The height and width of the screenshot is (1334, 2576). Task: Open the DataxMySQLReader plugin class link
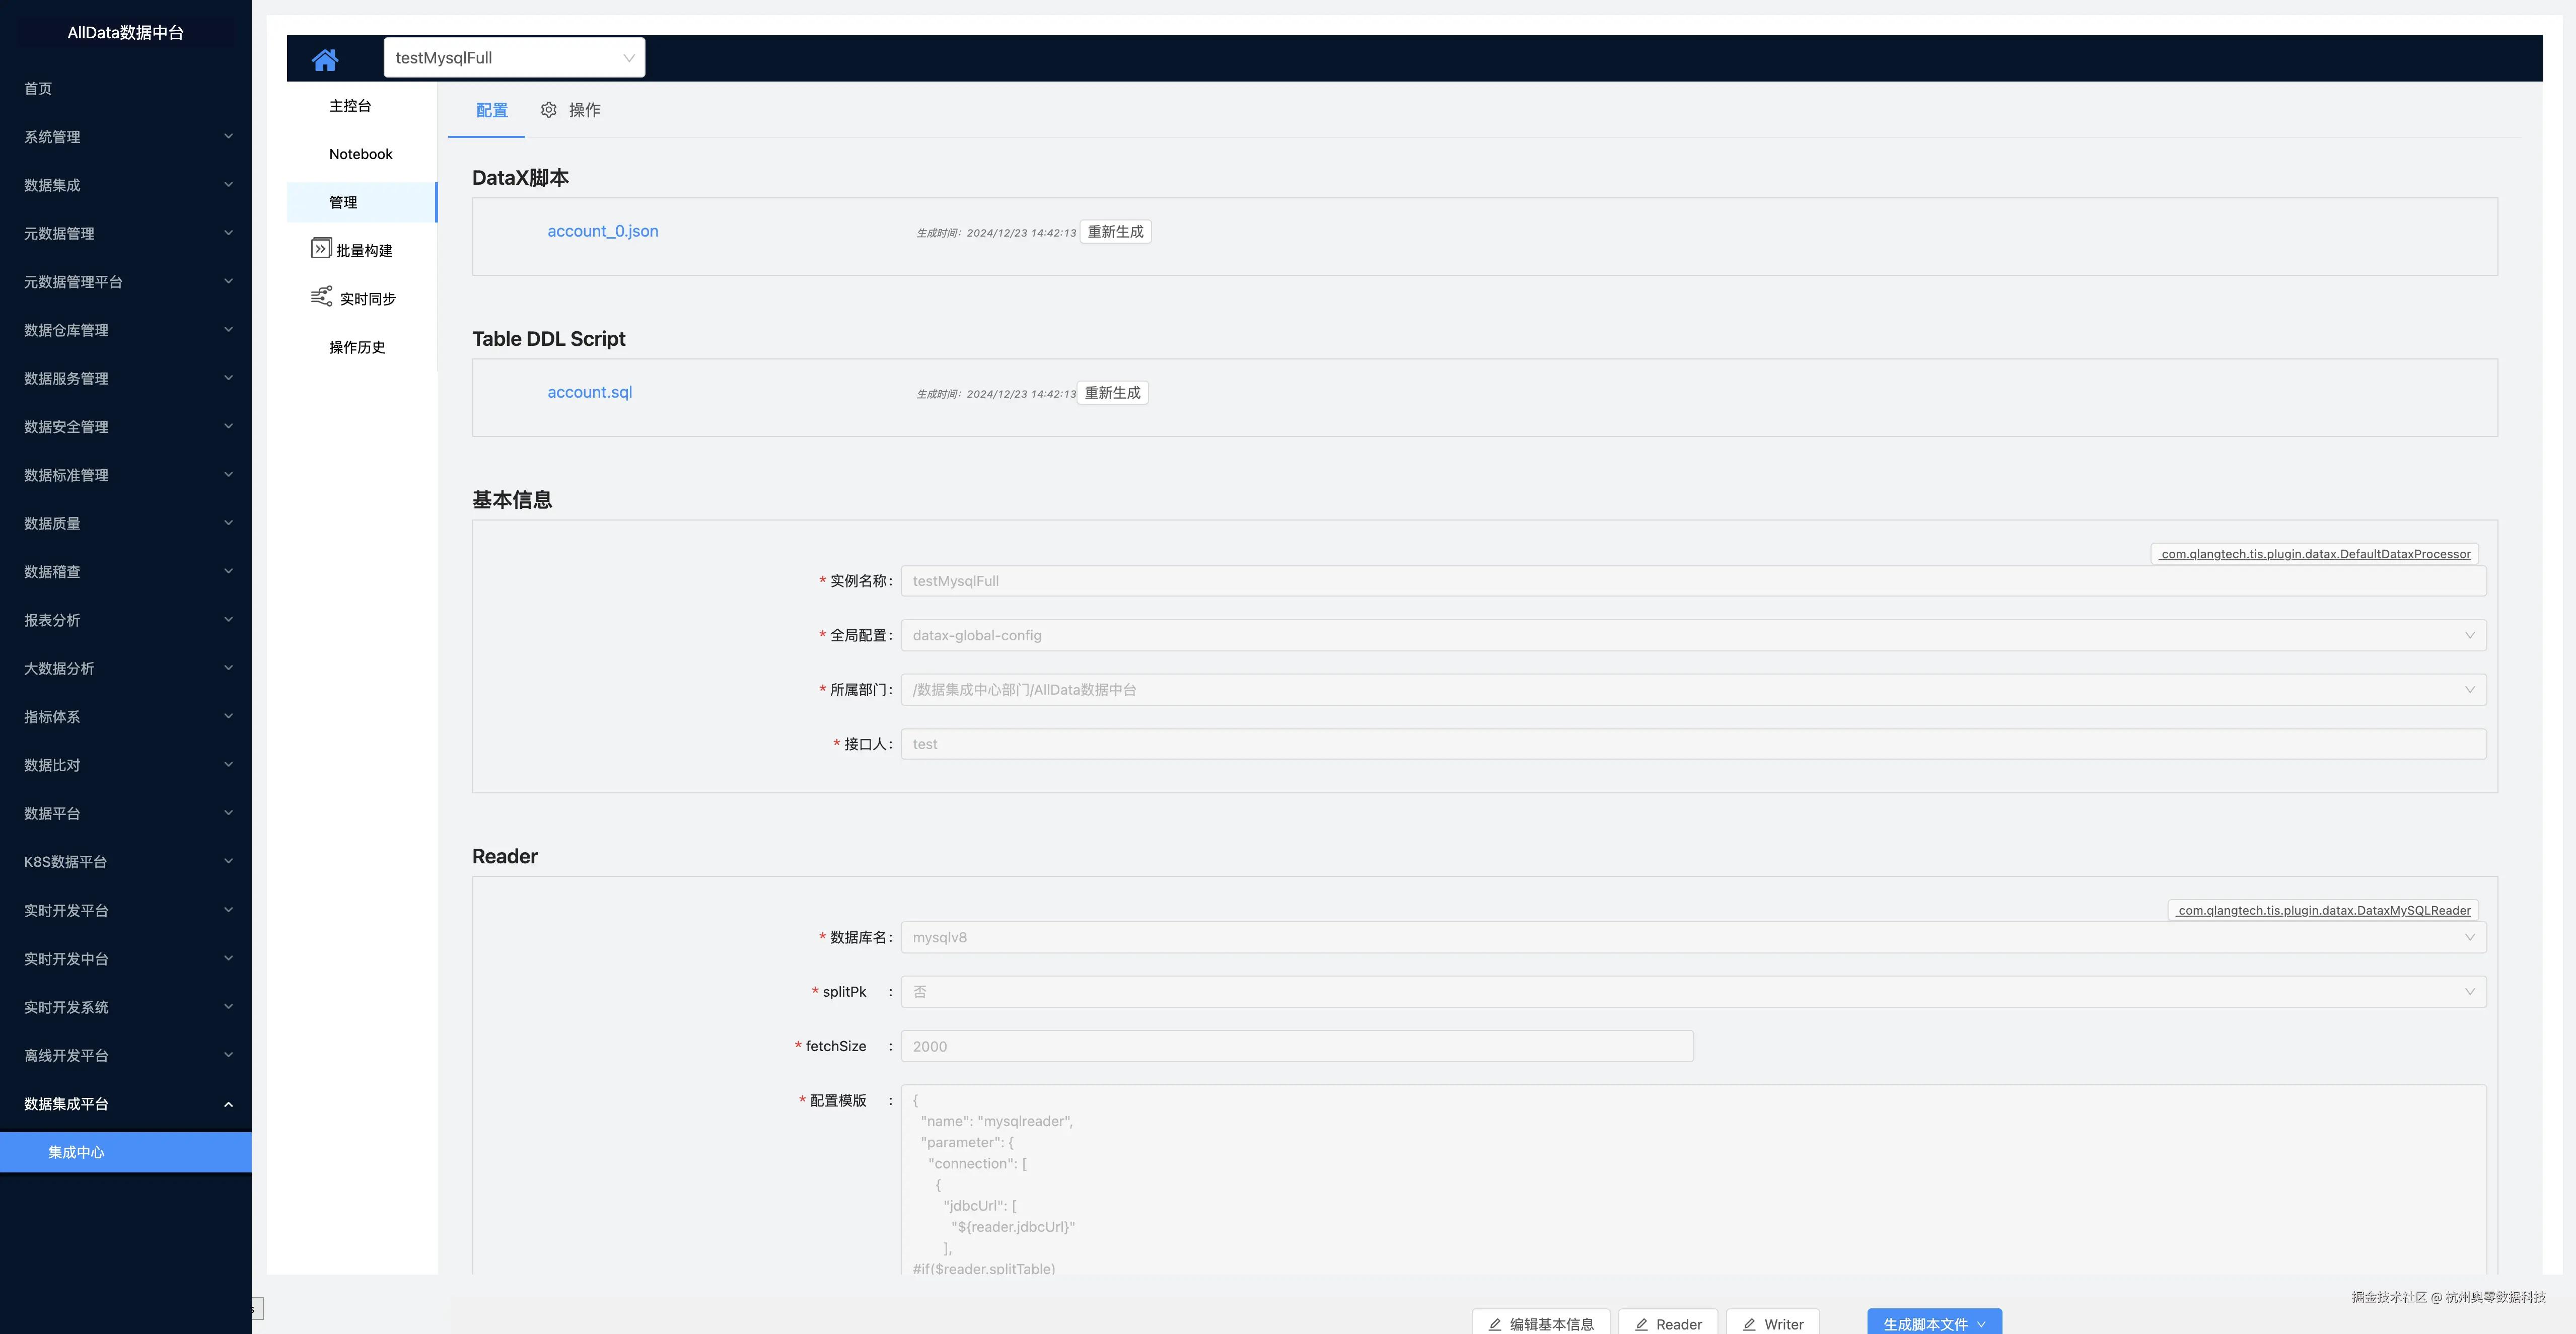2323,910
